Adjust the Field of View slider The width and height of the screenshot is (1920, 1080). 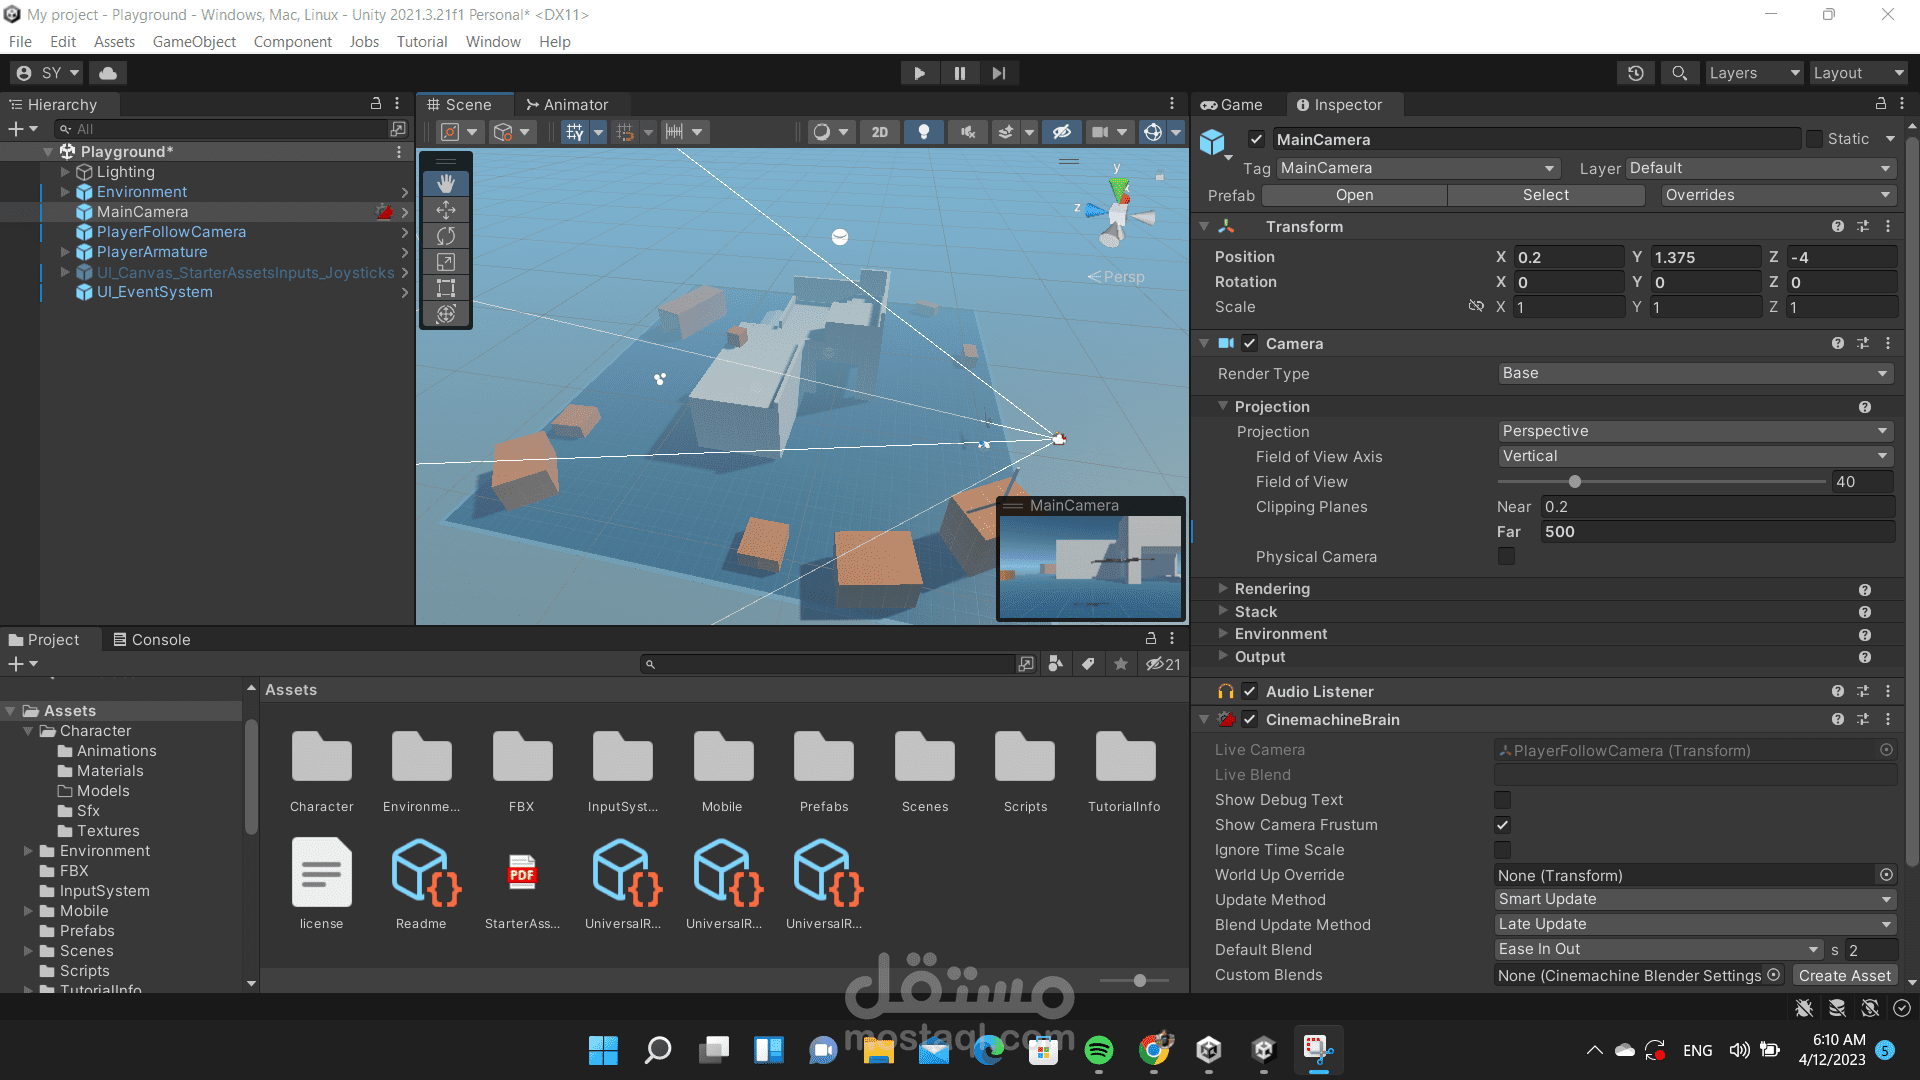(1575, 482)
